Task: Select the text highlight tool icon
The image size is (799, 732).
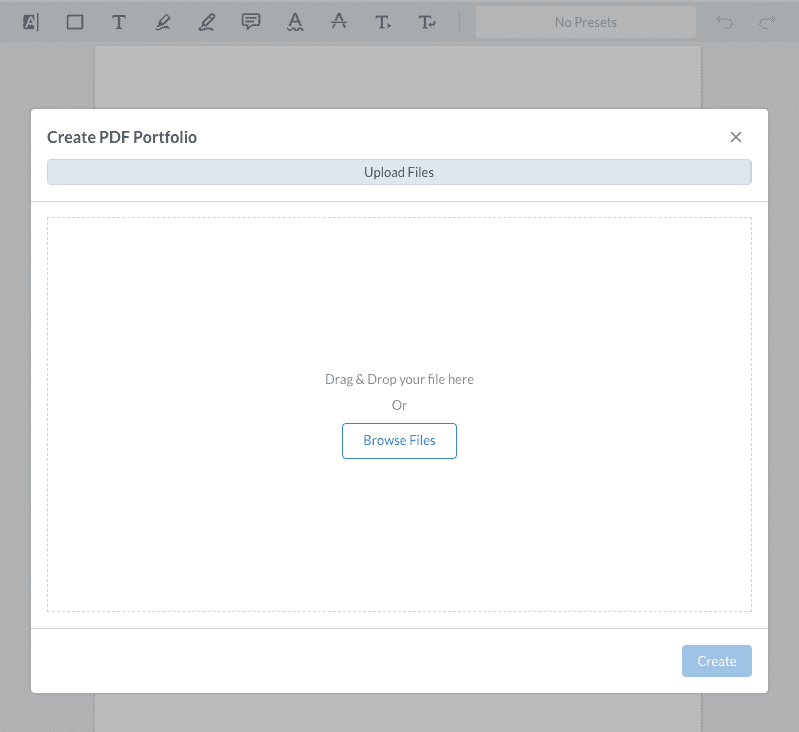Action: (x=31, y=22)
